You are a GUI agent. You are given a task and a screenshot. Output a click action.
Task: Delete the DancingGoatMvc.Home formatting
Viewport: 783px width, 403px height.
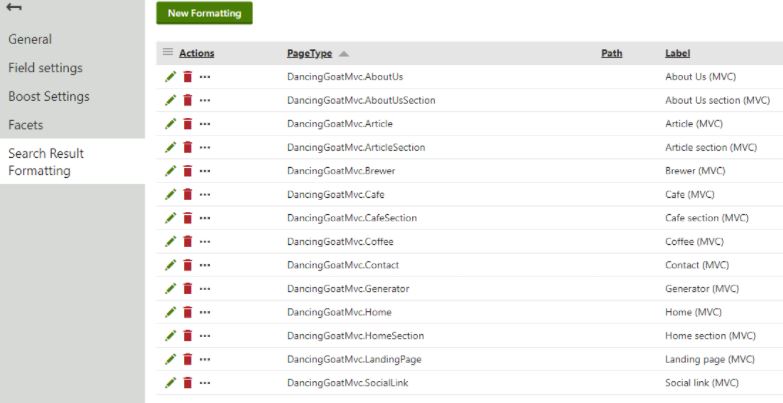(x=188, y=312)
